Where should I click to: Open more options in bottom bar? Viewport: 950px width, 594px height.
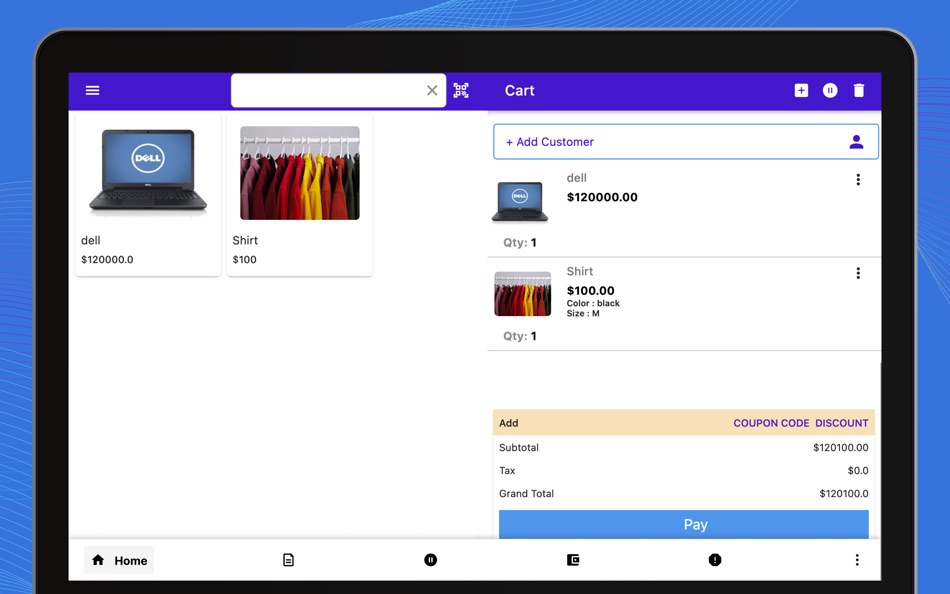[x=857, y=560]
